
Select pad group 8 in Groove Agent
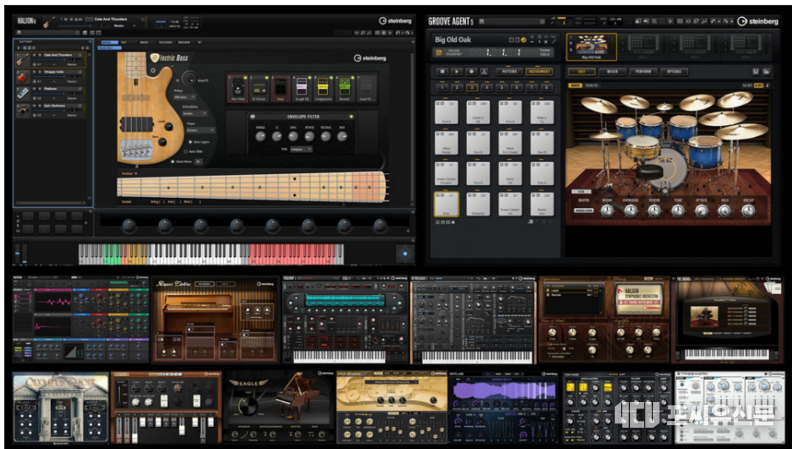click(x=546, y=87)
